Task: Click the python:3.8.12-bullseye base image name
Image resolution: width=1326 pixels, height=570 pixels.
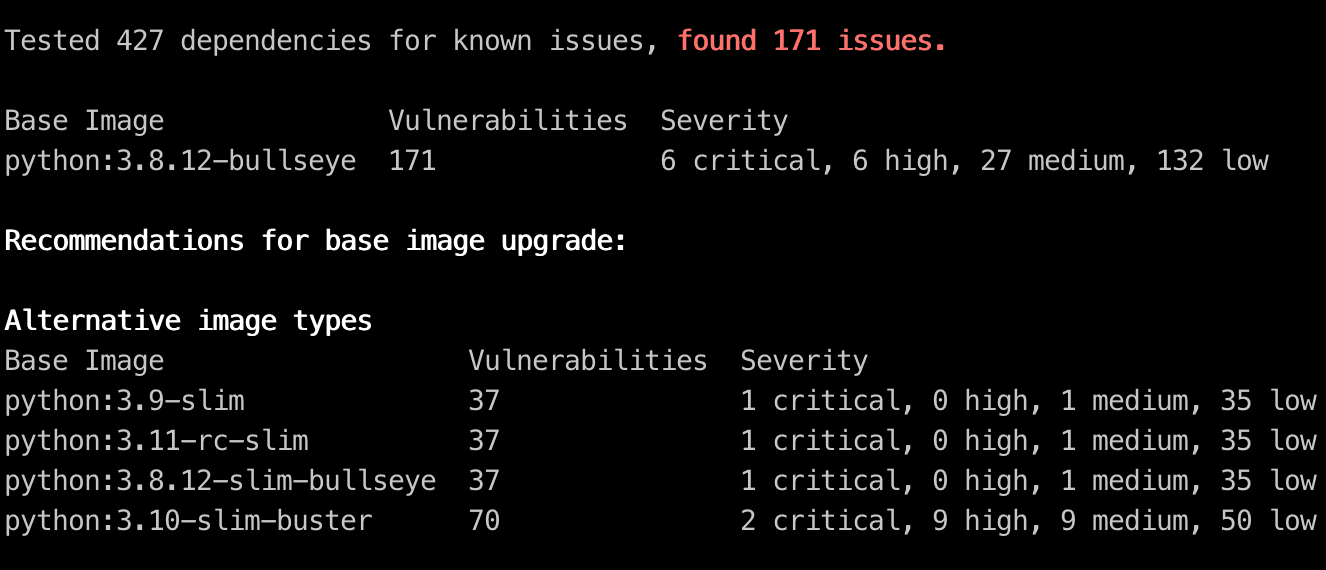Action: 180,161
